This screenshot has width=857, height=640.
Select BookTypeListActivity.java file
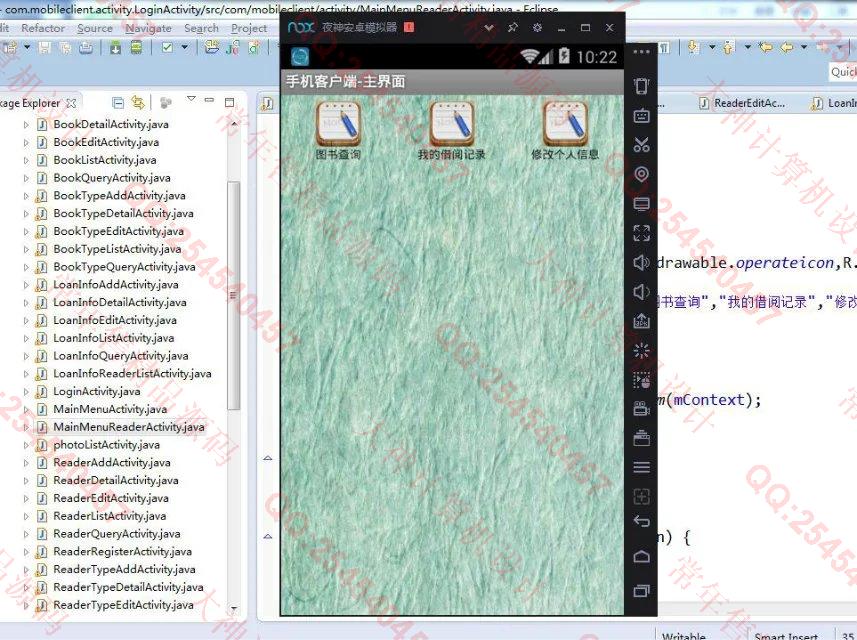[x=117, y=249]
